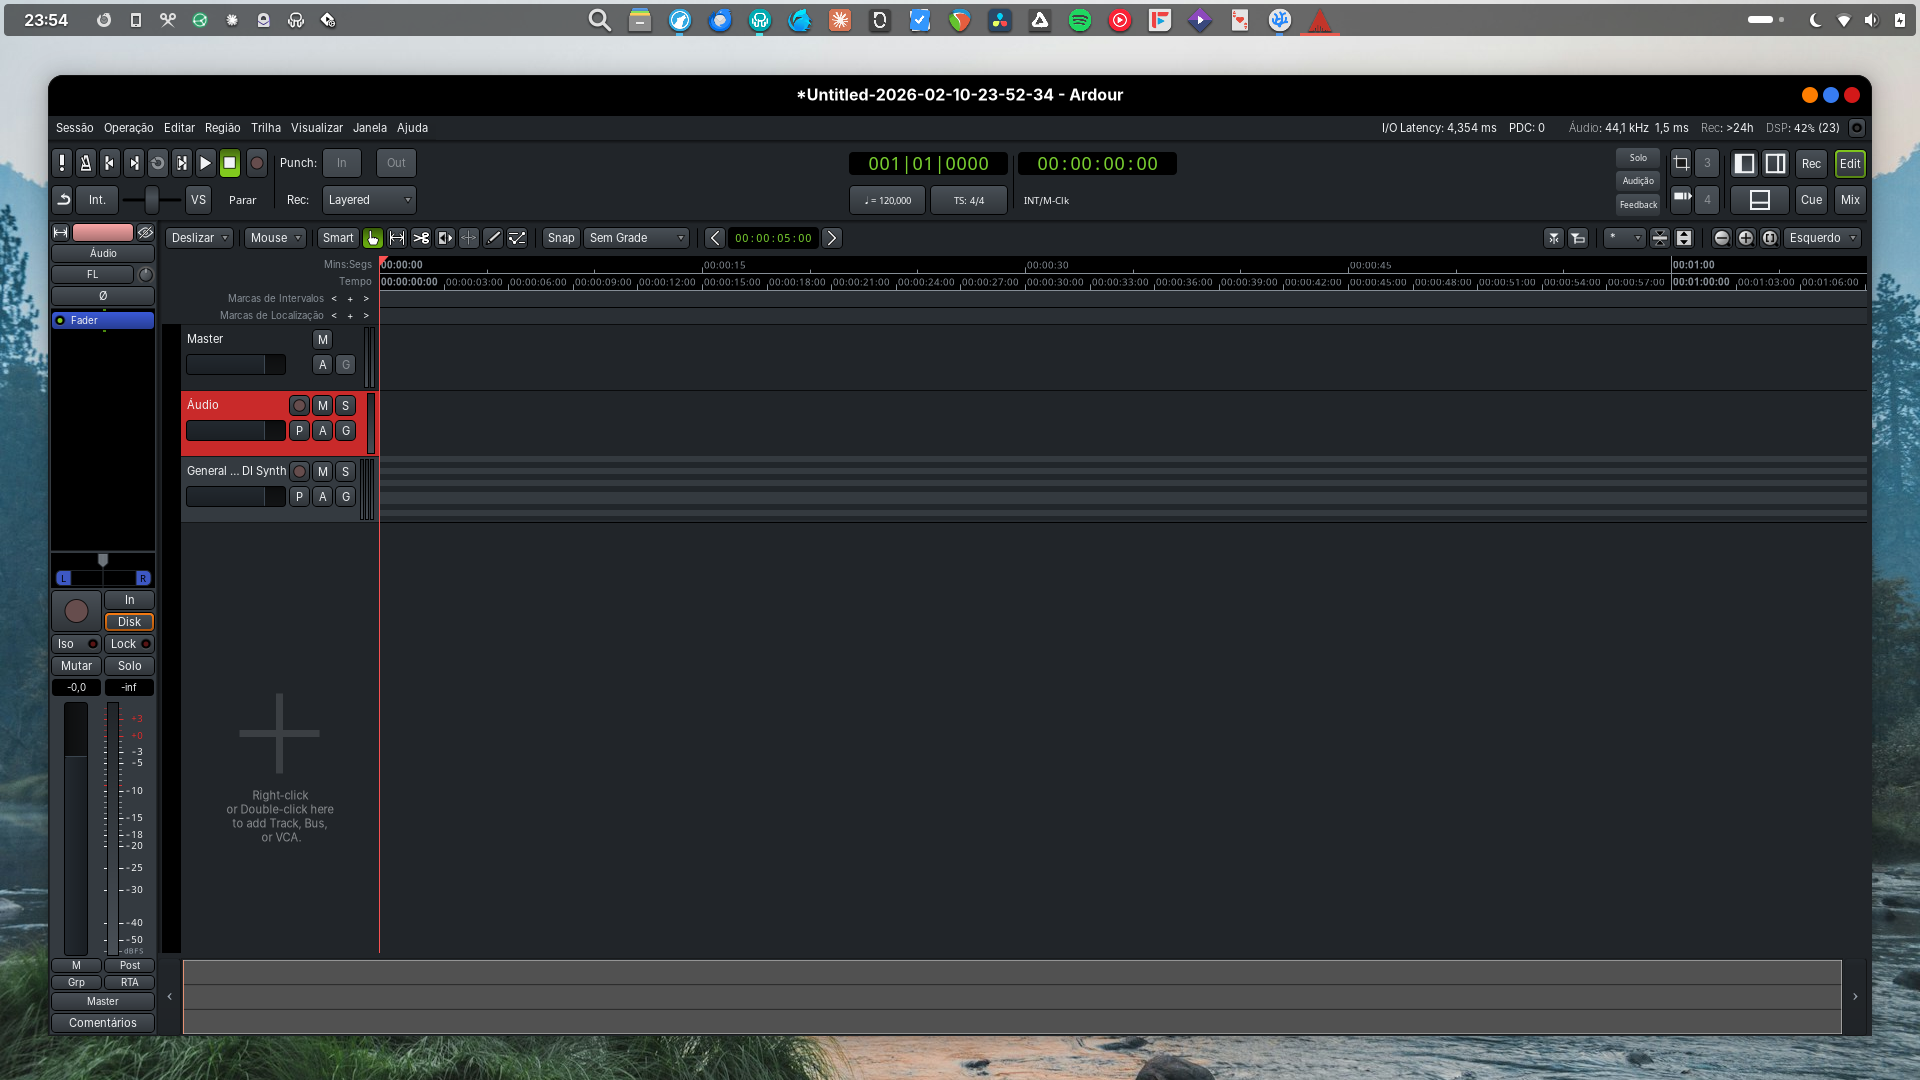
Task: Select the Range selection tool
Action: [x=397, y=238]
